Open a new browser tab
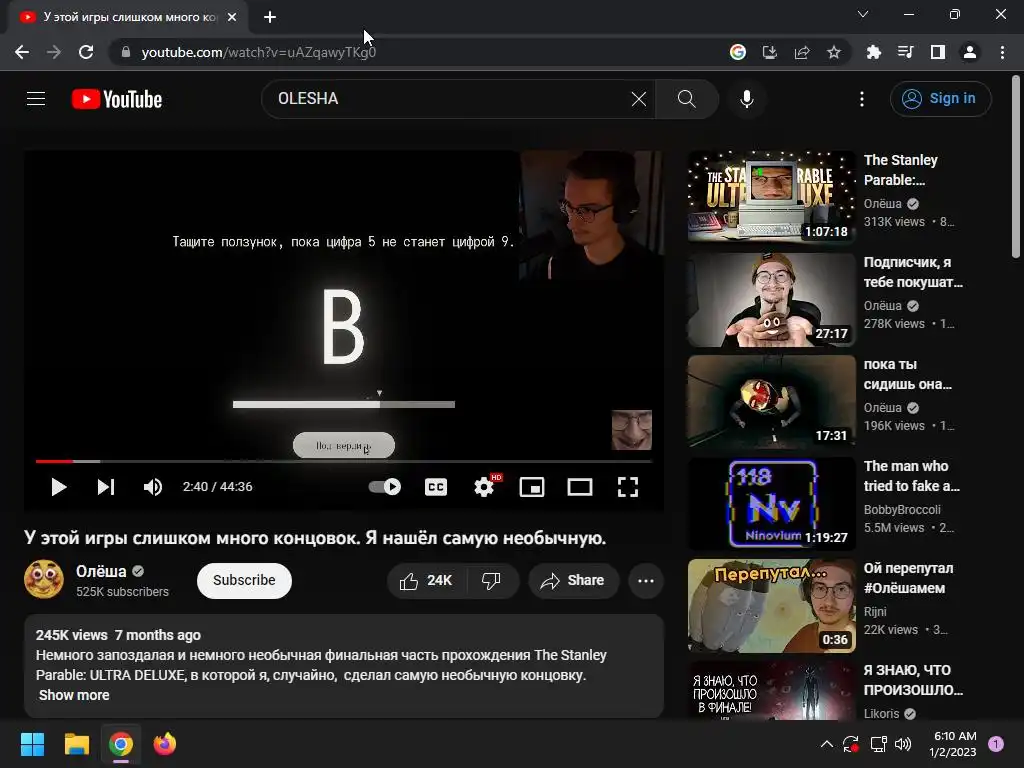The height and width of the screenshot is (768, 1024). click(270, 17)
